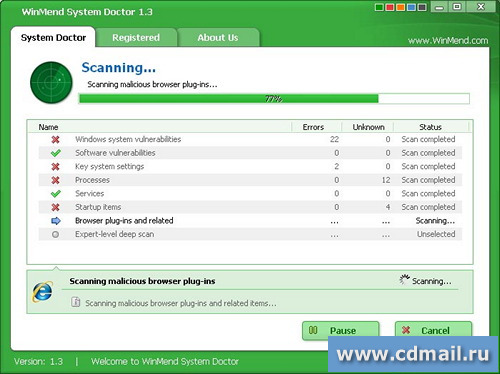Click the Internet Explorer icon

pyautogui.click(x=42, y=291)
